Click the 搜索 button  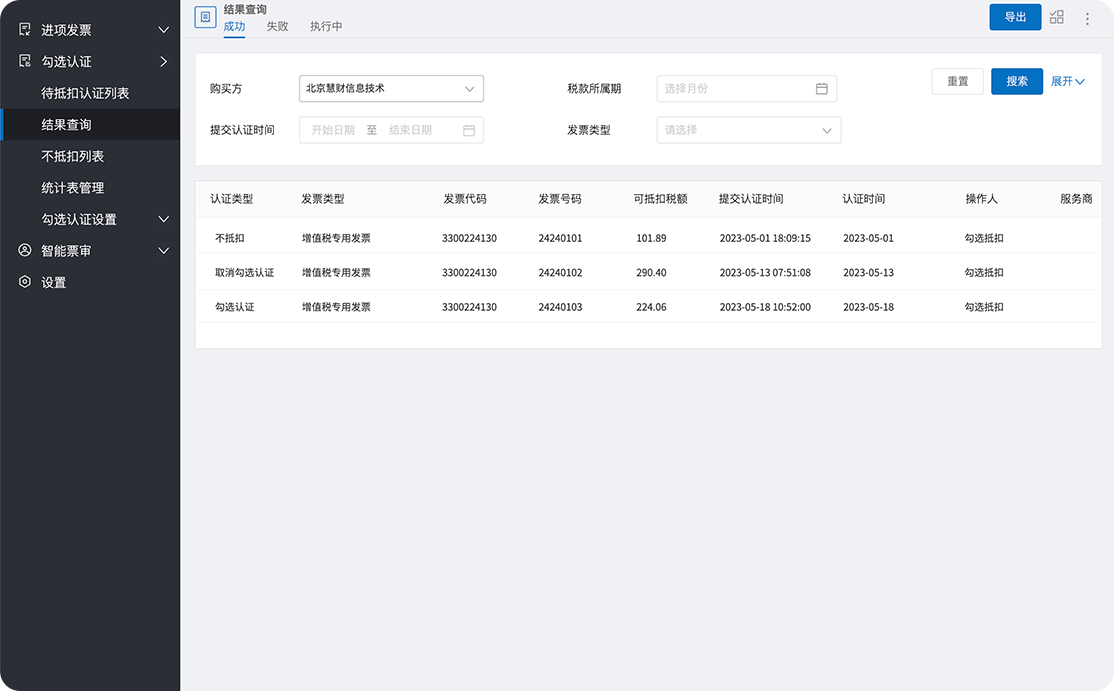click(x=1017, y=81)
